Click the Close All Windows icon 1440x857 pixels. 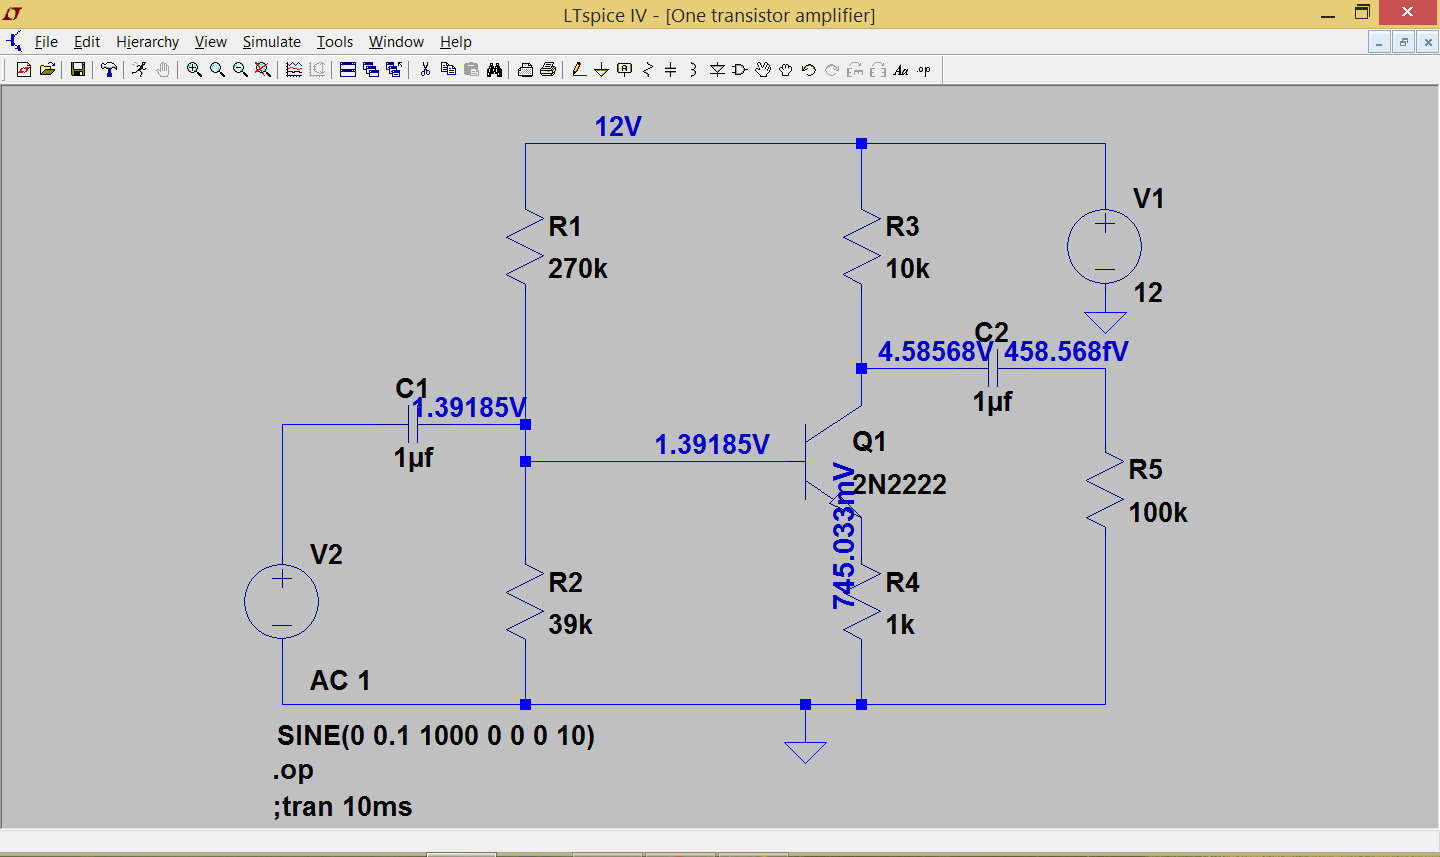(x=393, y=70)
